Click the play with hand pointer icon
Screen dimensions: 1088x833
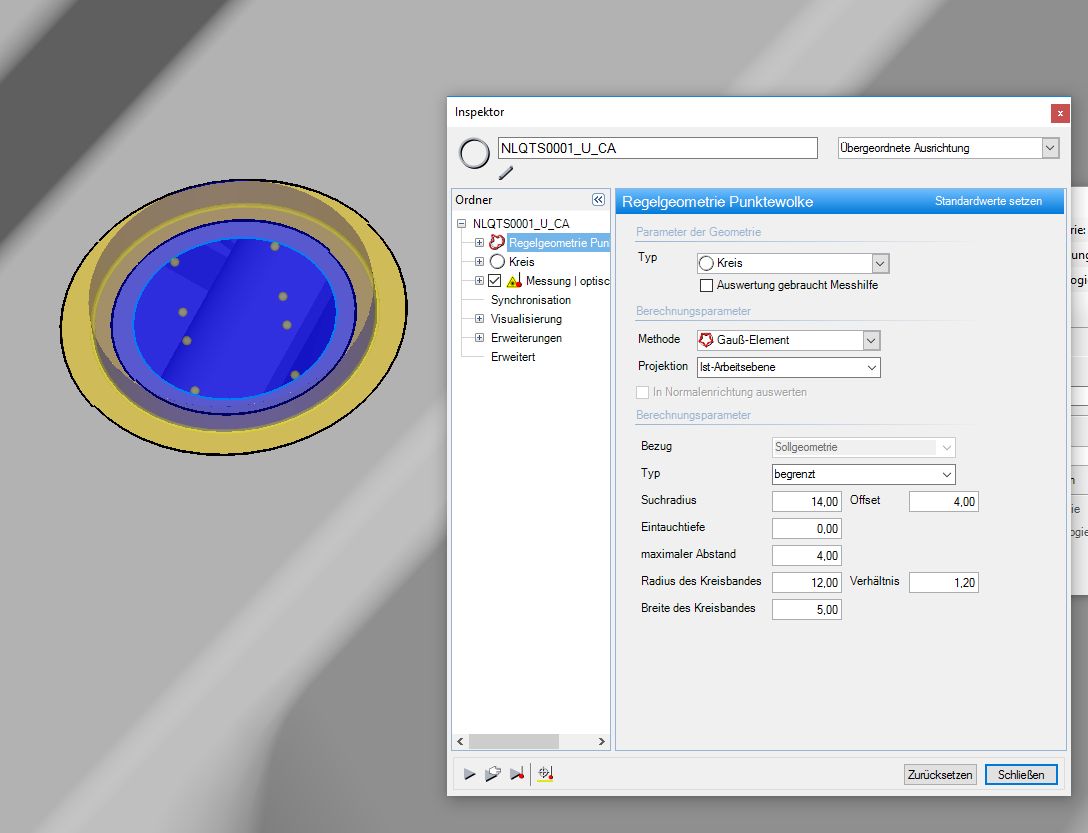493,774
